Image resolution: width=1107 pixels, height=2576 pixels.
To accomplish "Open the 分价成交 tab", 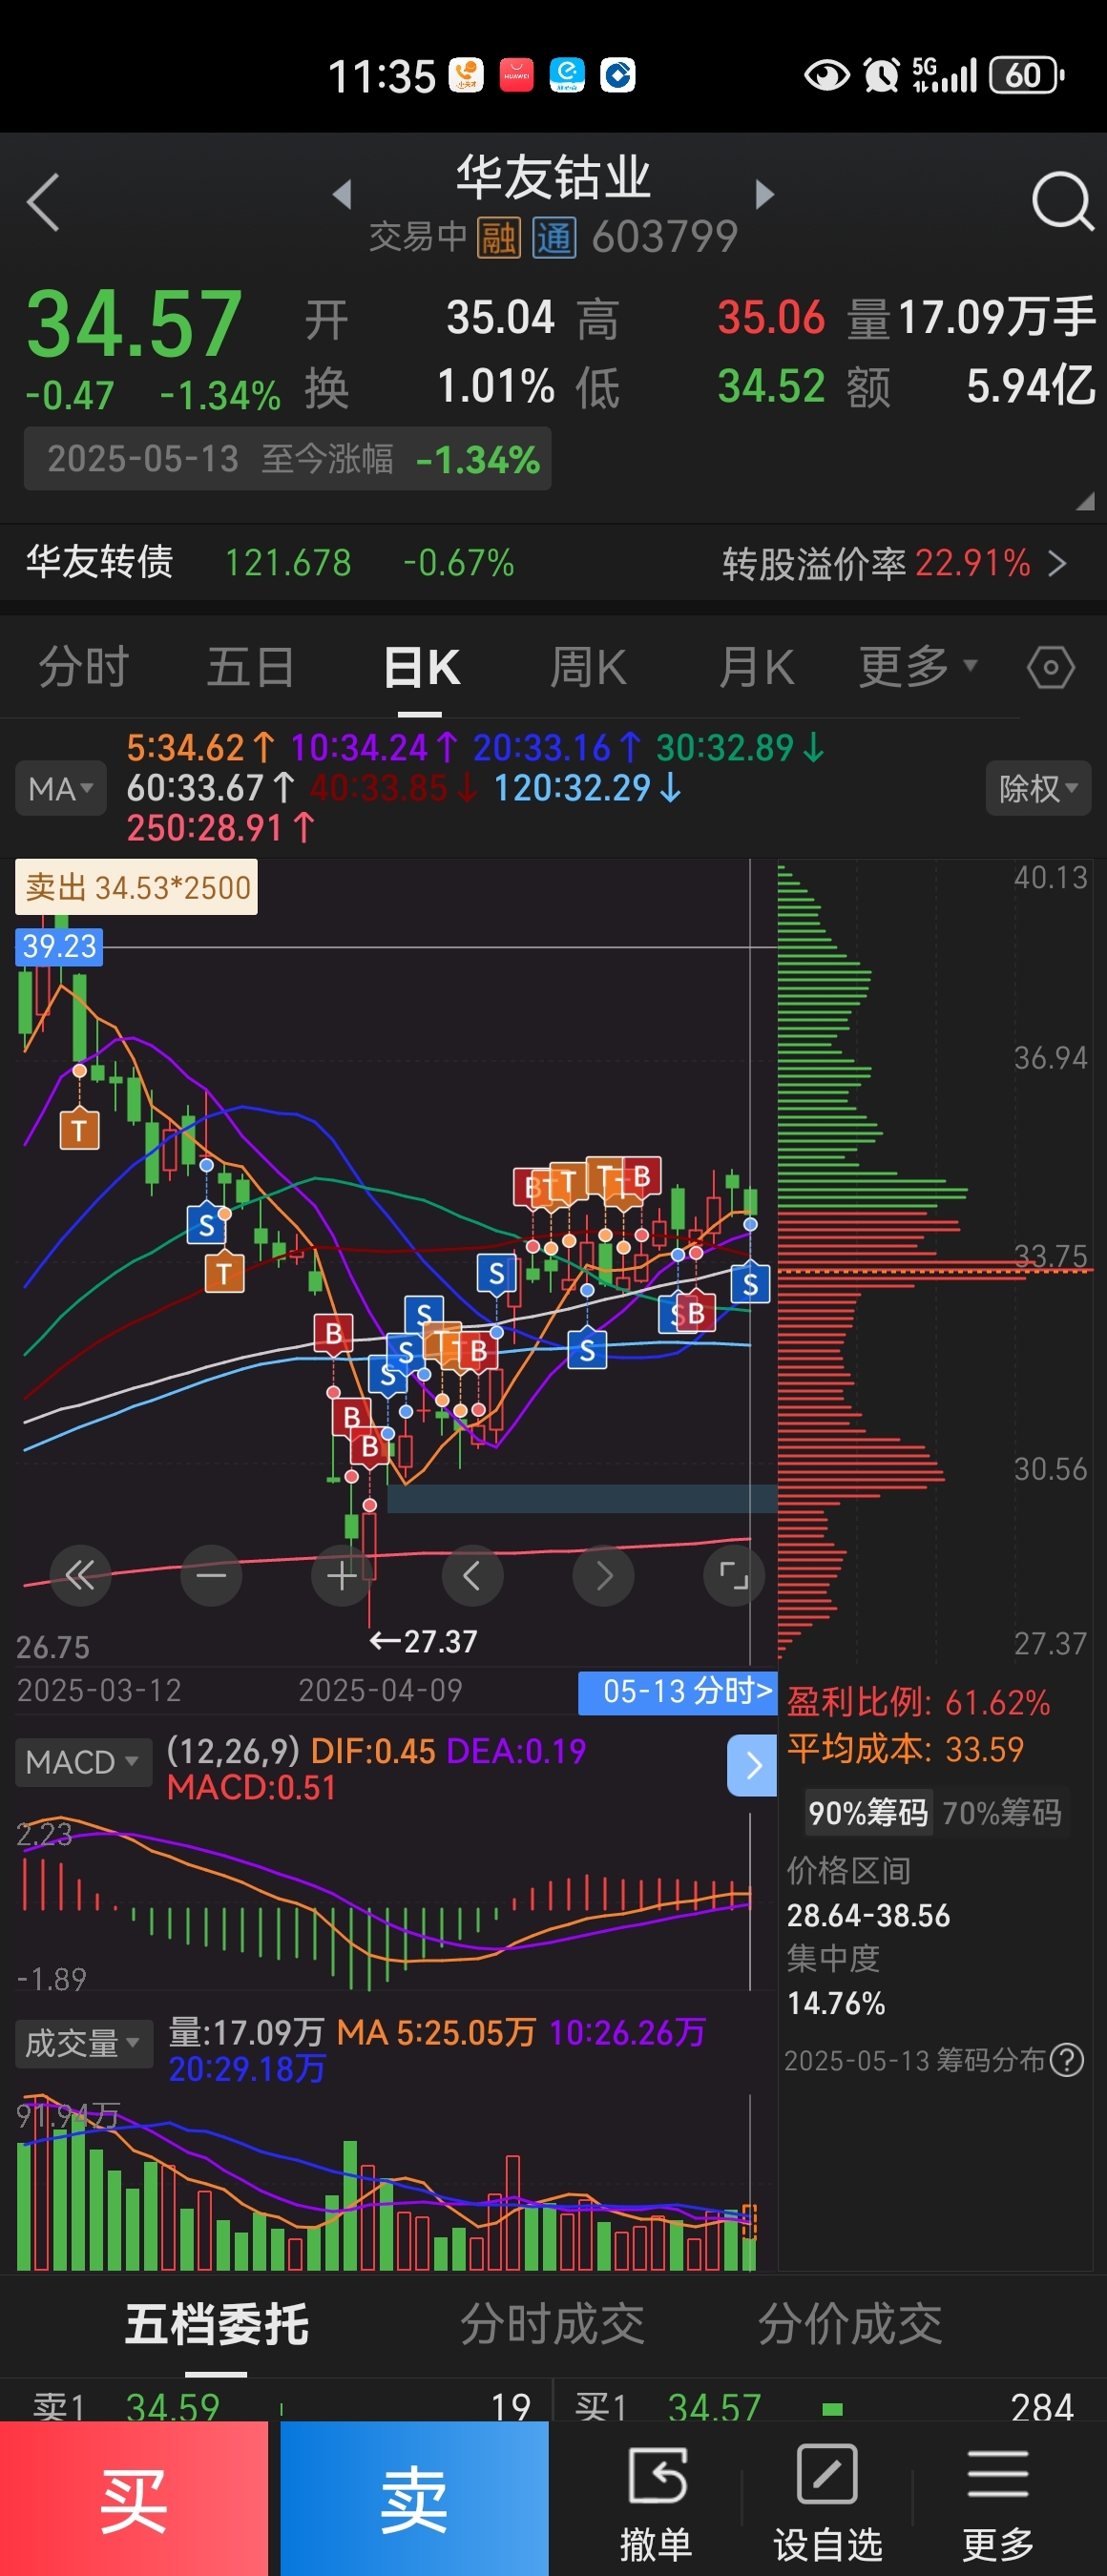I will 850,2324.
